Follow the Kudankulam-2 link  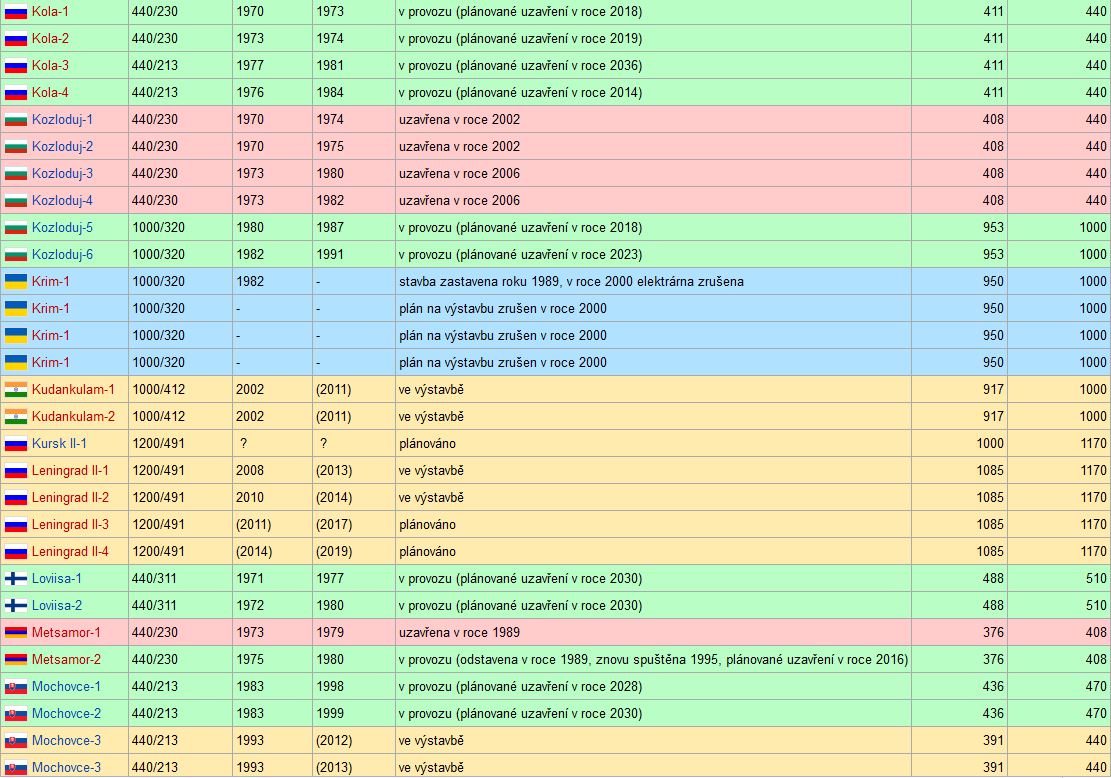pos(73,417)
